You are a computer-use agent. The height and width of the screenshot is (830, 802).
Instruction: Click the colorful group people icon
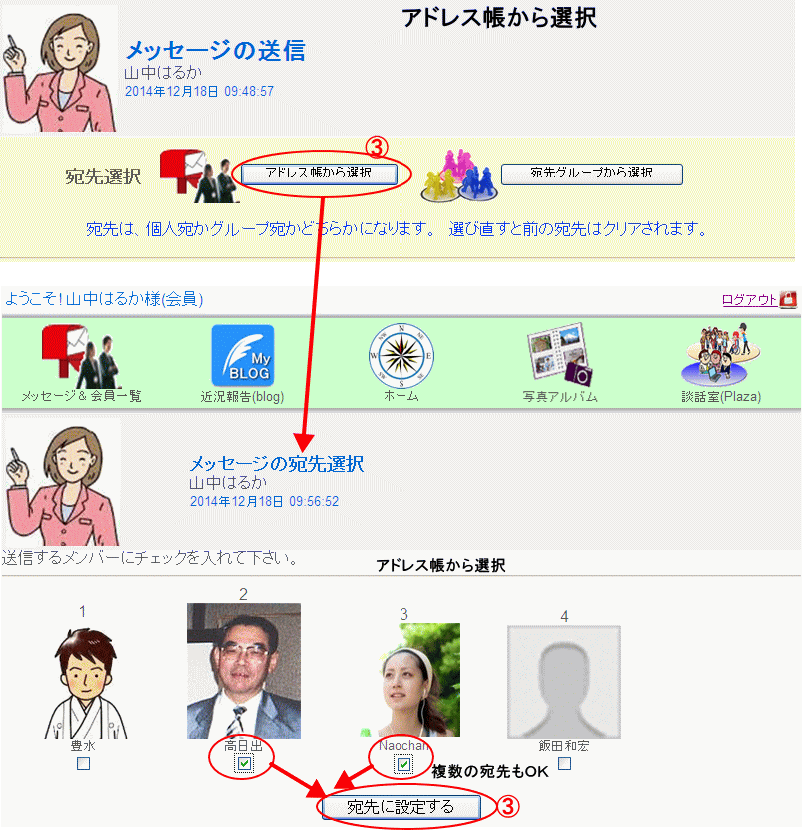tap(455, 174)
